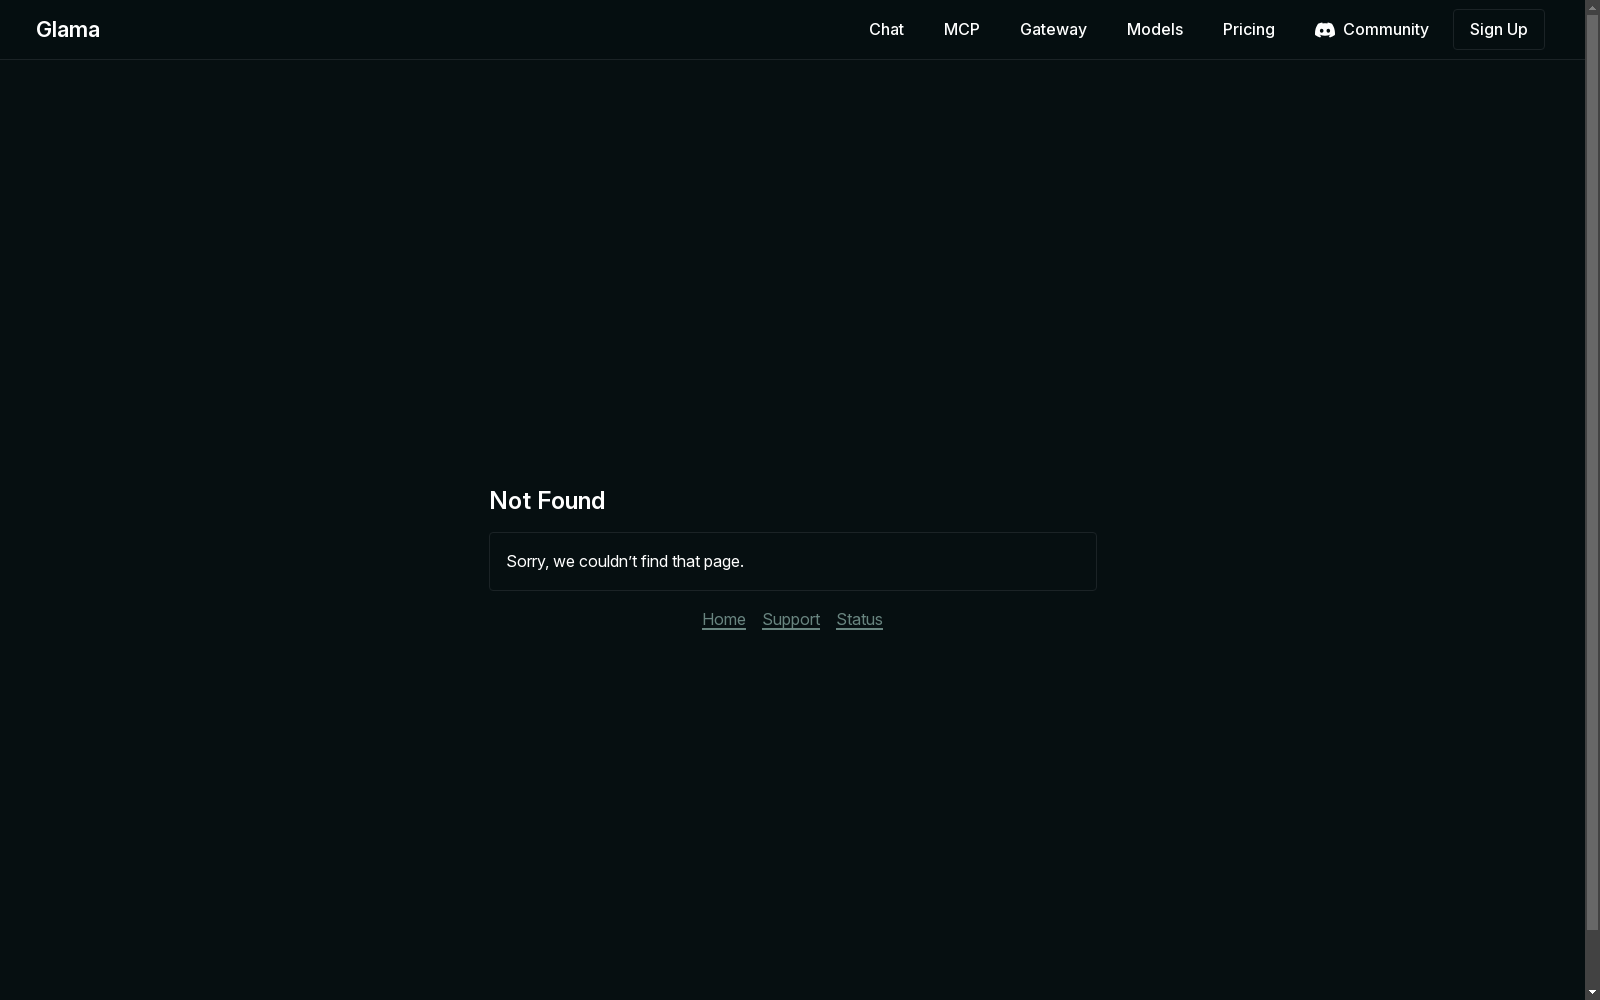Click the Glama logo

point(68,29)
